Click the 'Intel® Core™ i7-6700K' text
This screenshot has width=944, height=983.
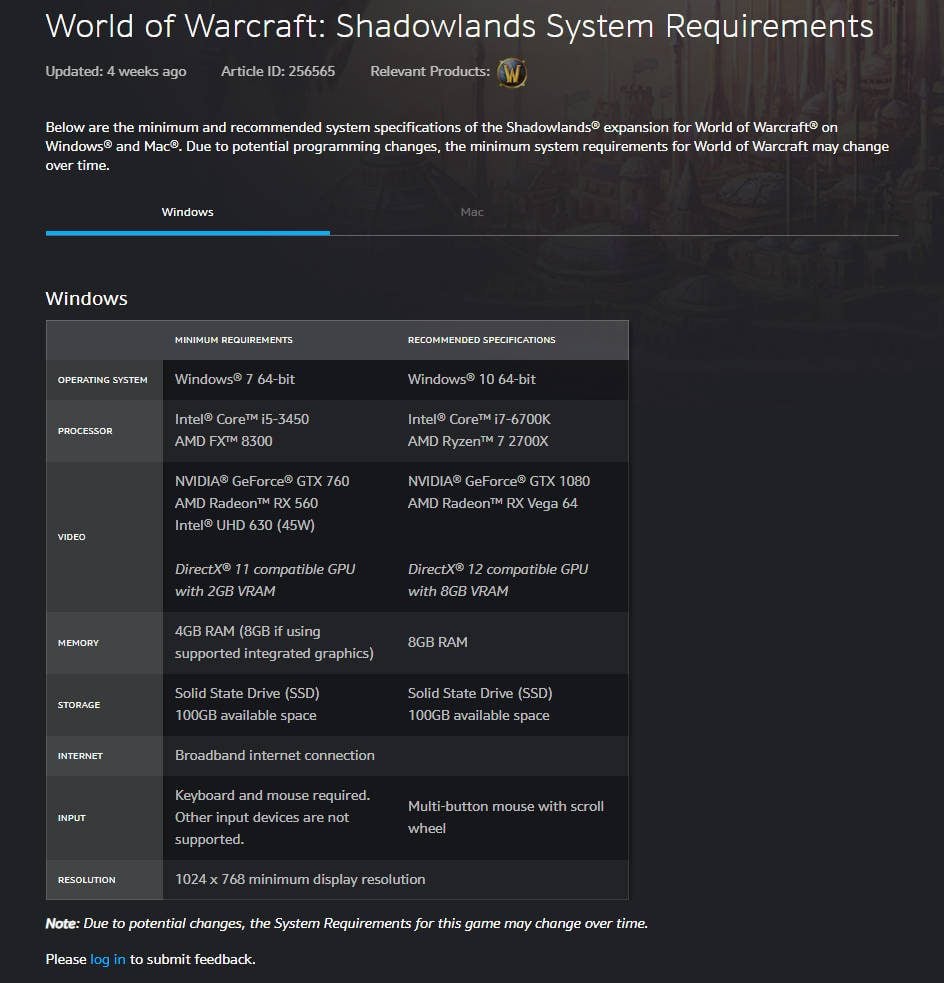pos(480,419)
